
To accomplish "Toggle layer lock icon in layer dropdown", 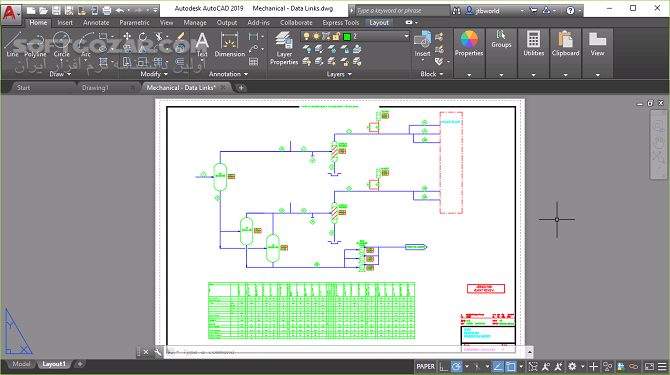I will [x=336, y=36].
